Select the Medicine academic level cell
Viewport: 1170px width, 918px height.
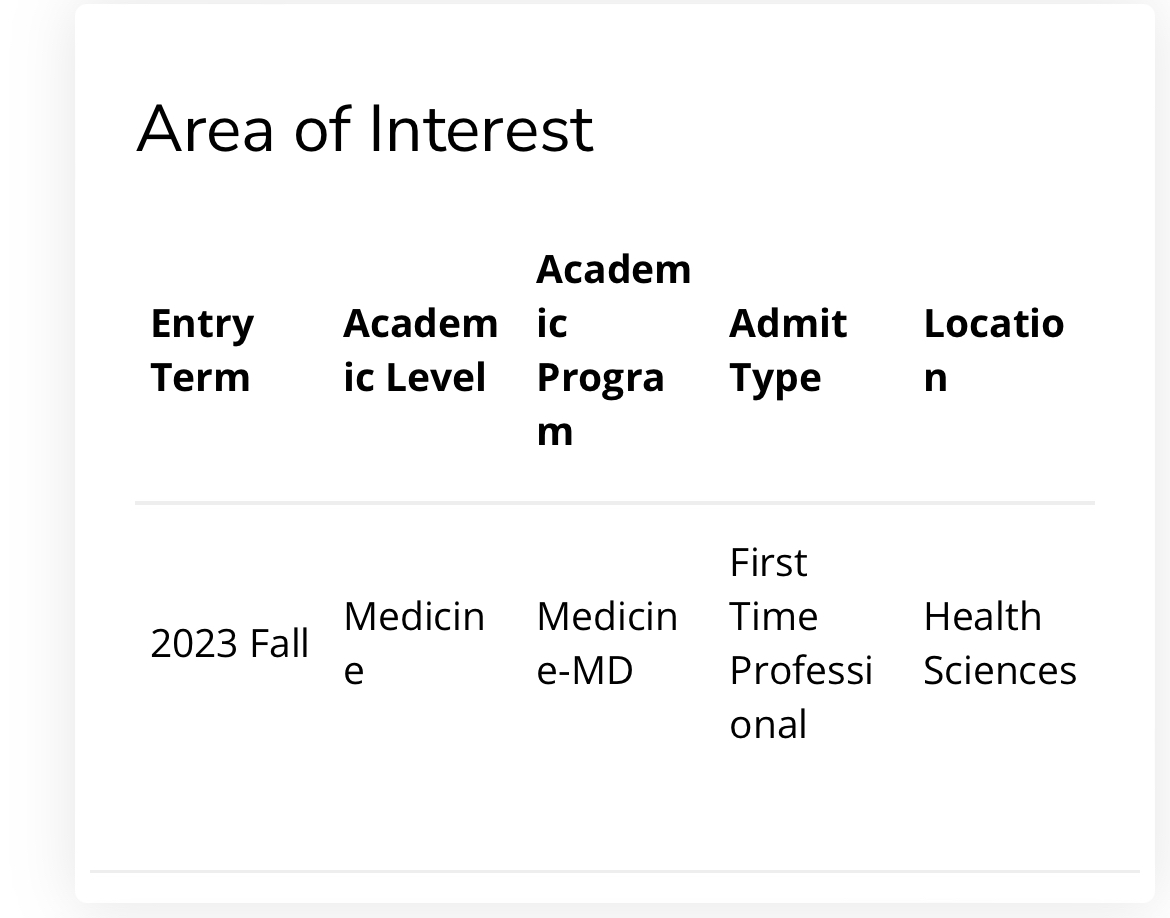coord(414,643)
